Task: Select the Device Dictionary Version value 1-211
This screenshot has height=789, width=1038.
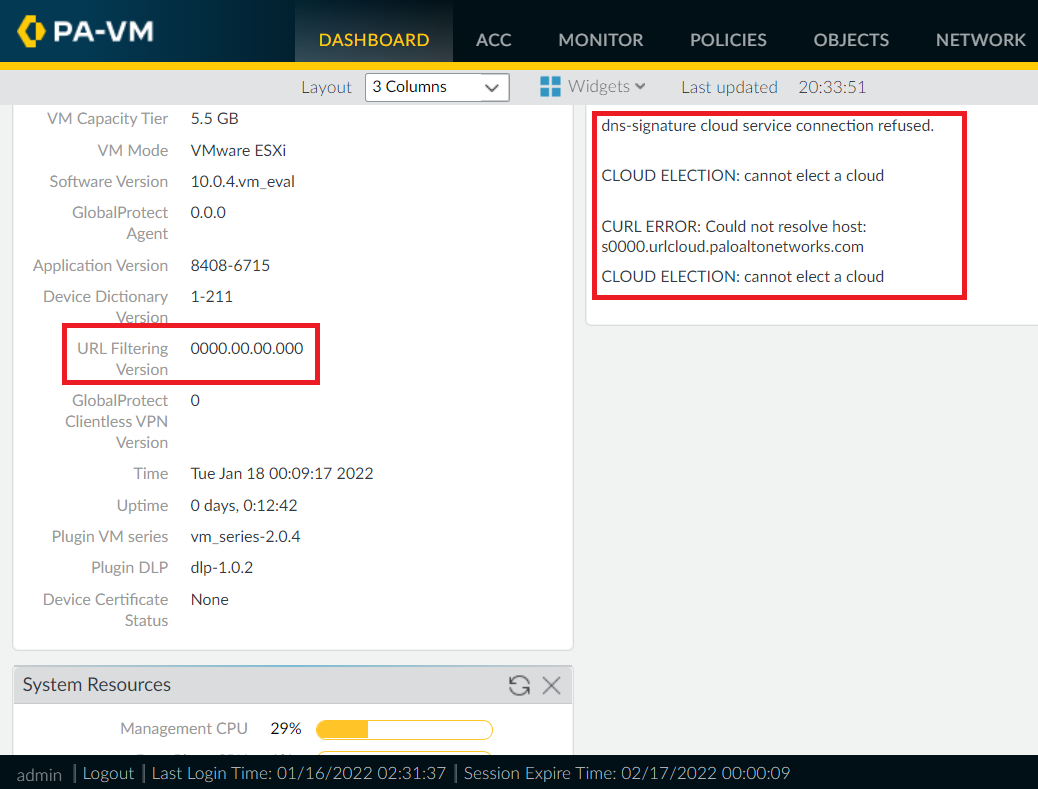Action: (212, 297)
